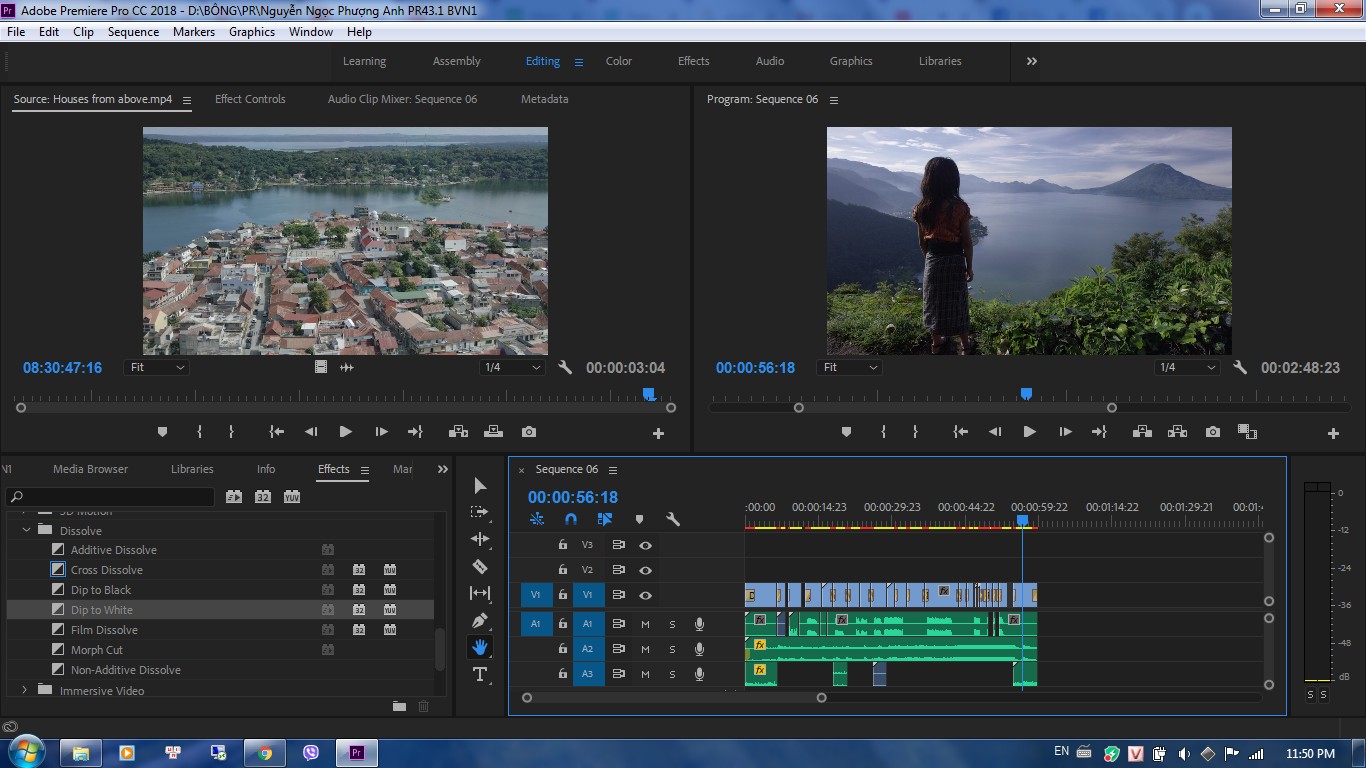Hide track V2 with eye icon
Viewport: 1366px width, 768px height.
[645, 570]
